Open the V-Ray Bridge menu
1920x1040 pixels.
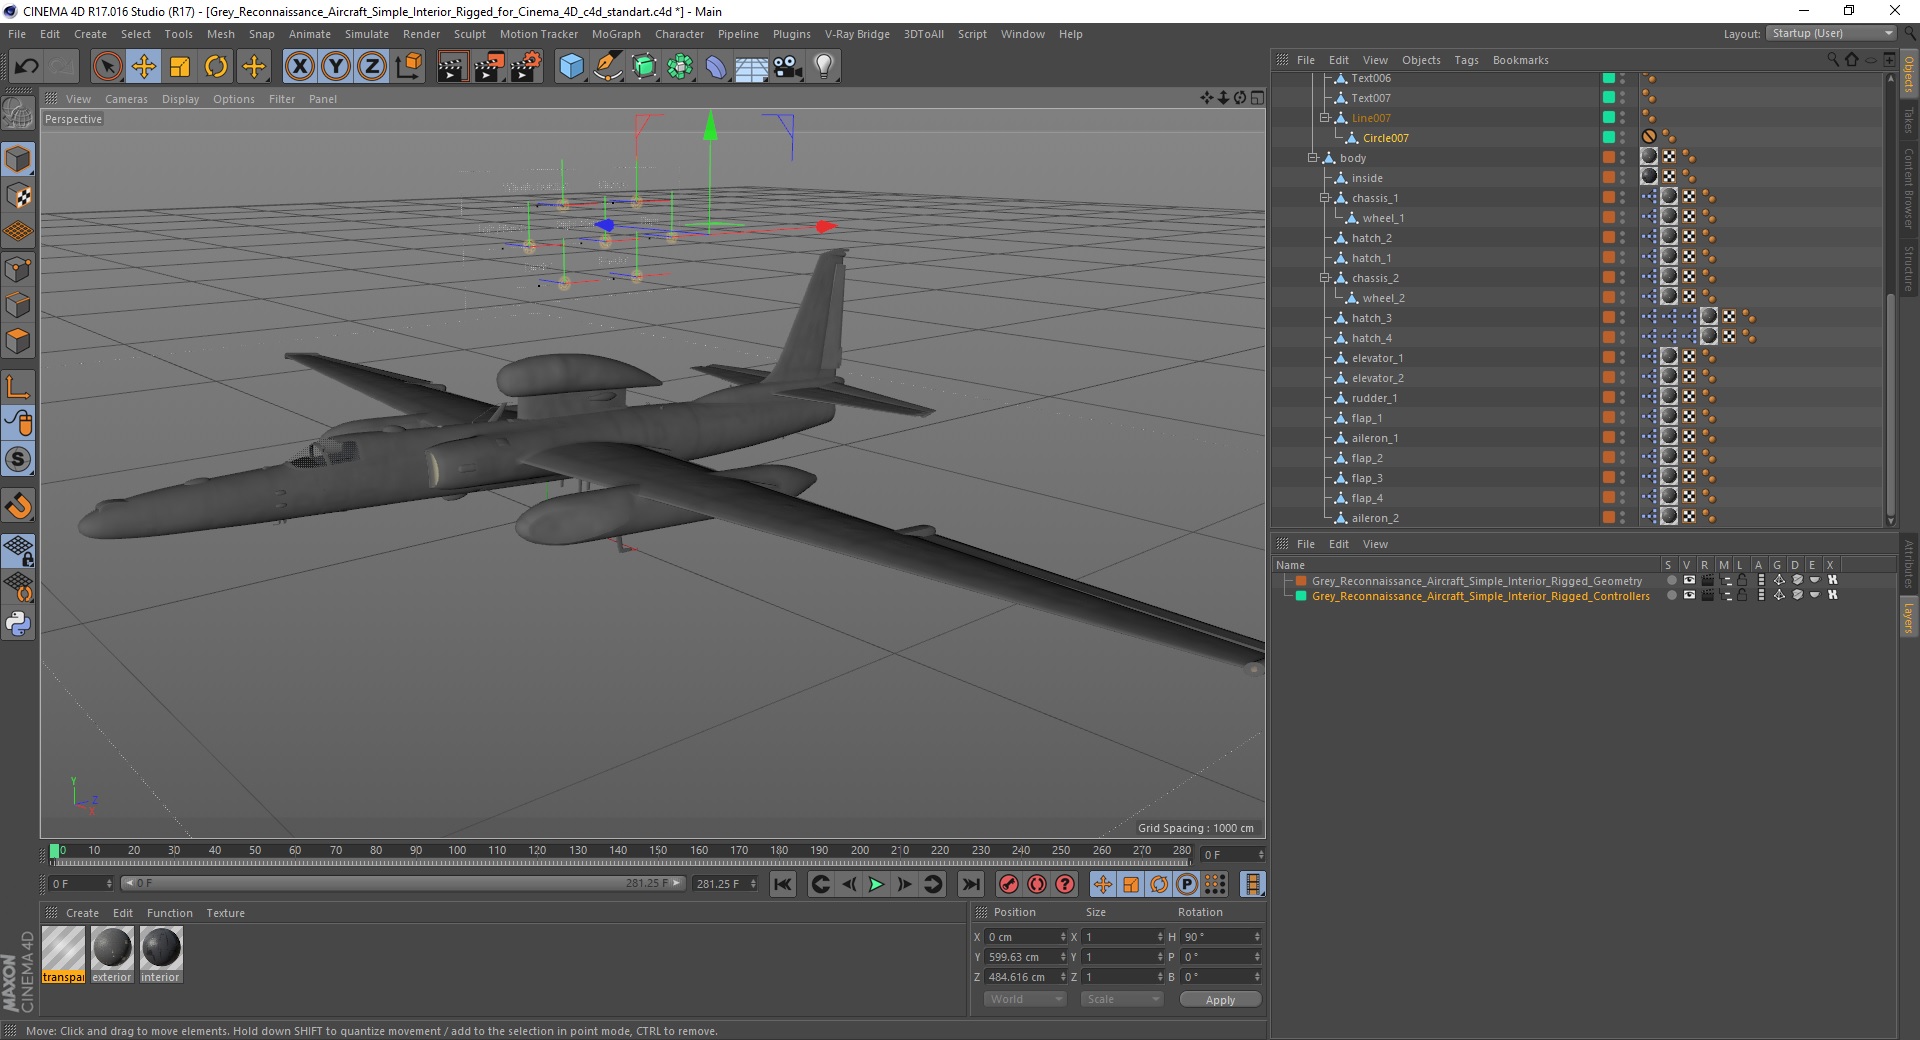pyautogui.click(x=857, y=34)
